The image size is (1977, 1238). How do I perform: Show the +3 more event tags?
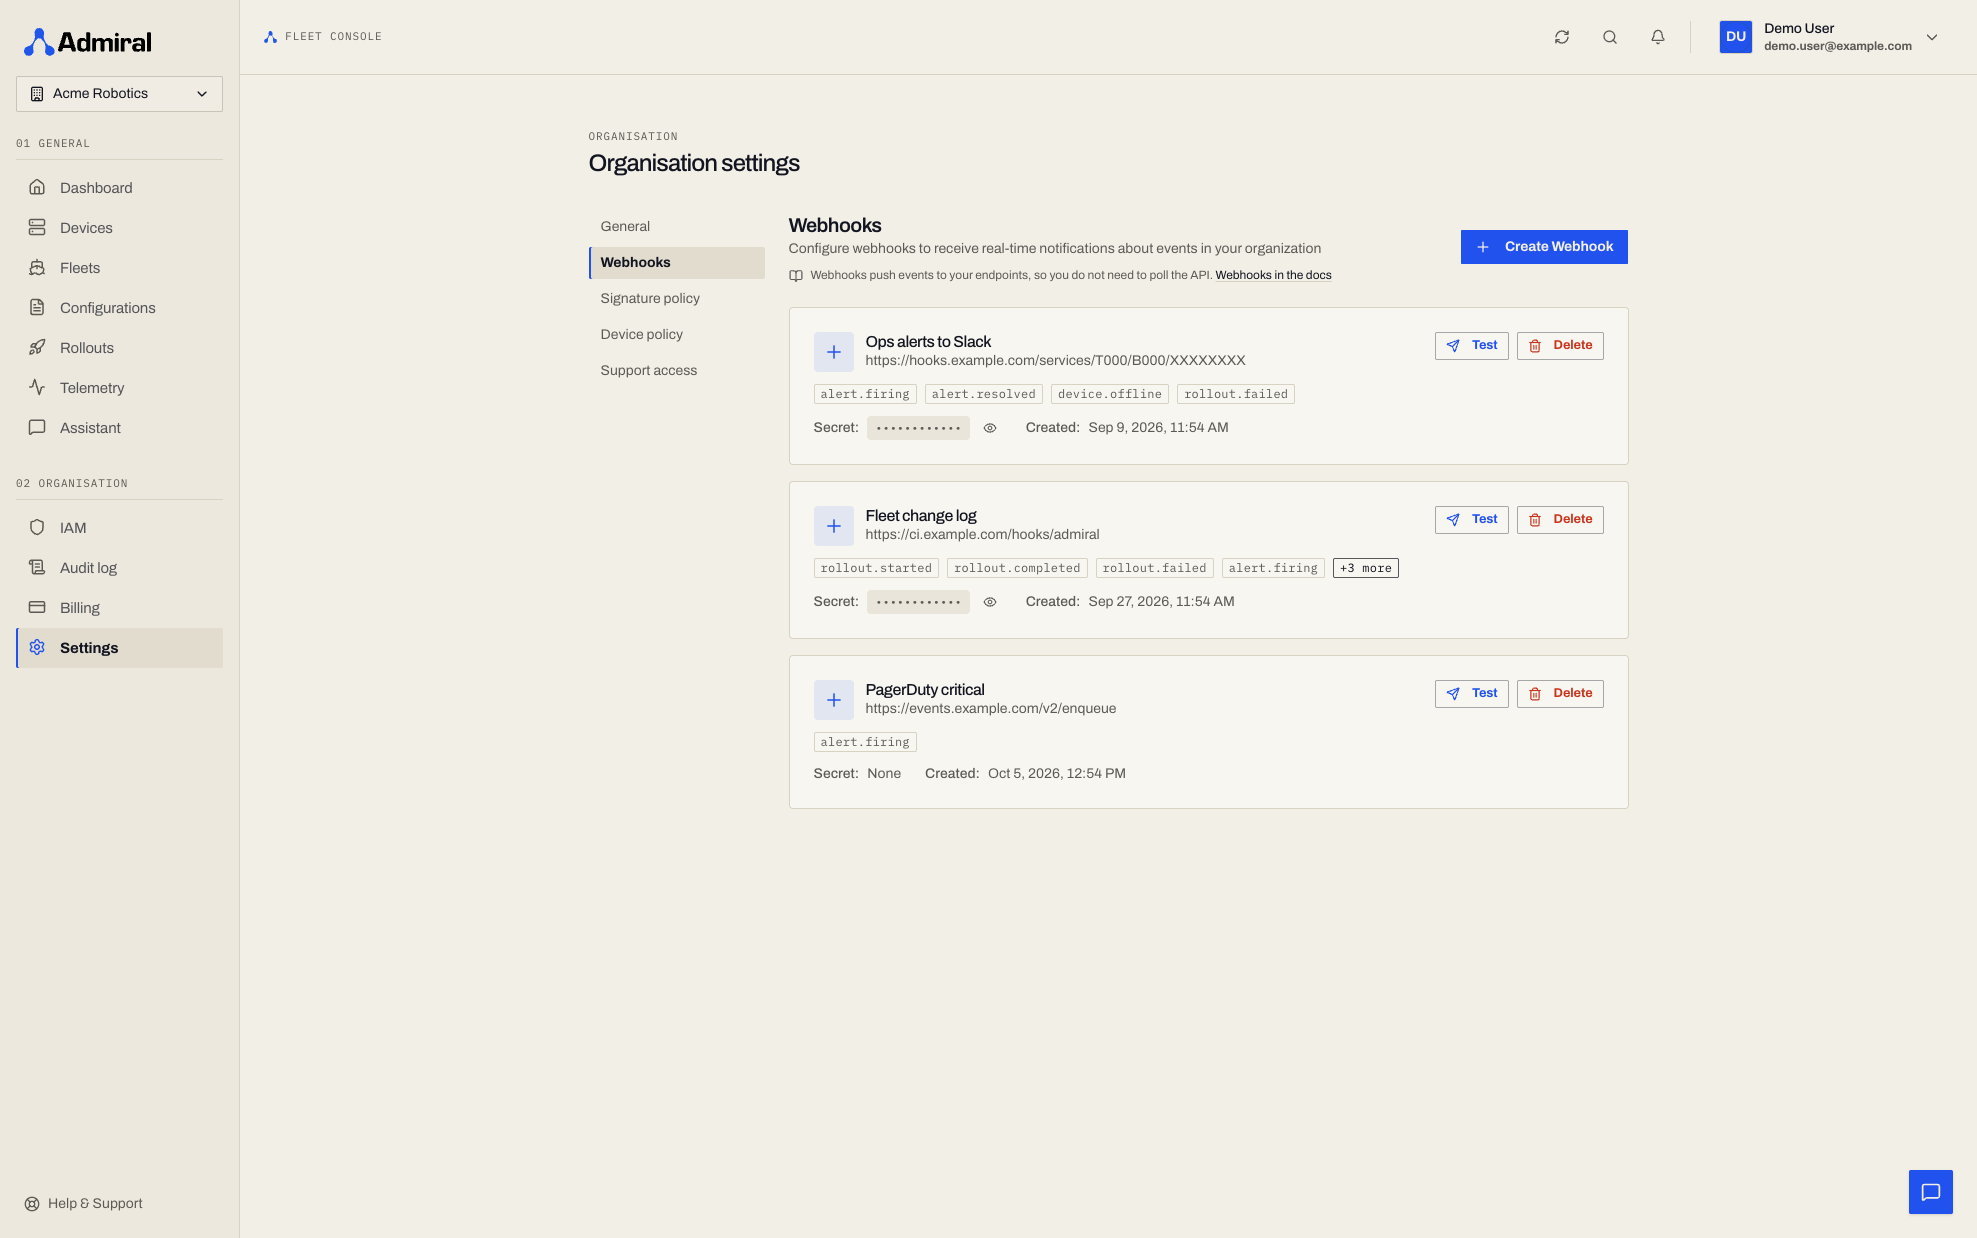click(x=1365, y=568)
